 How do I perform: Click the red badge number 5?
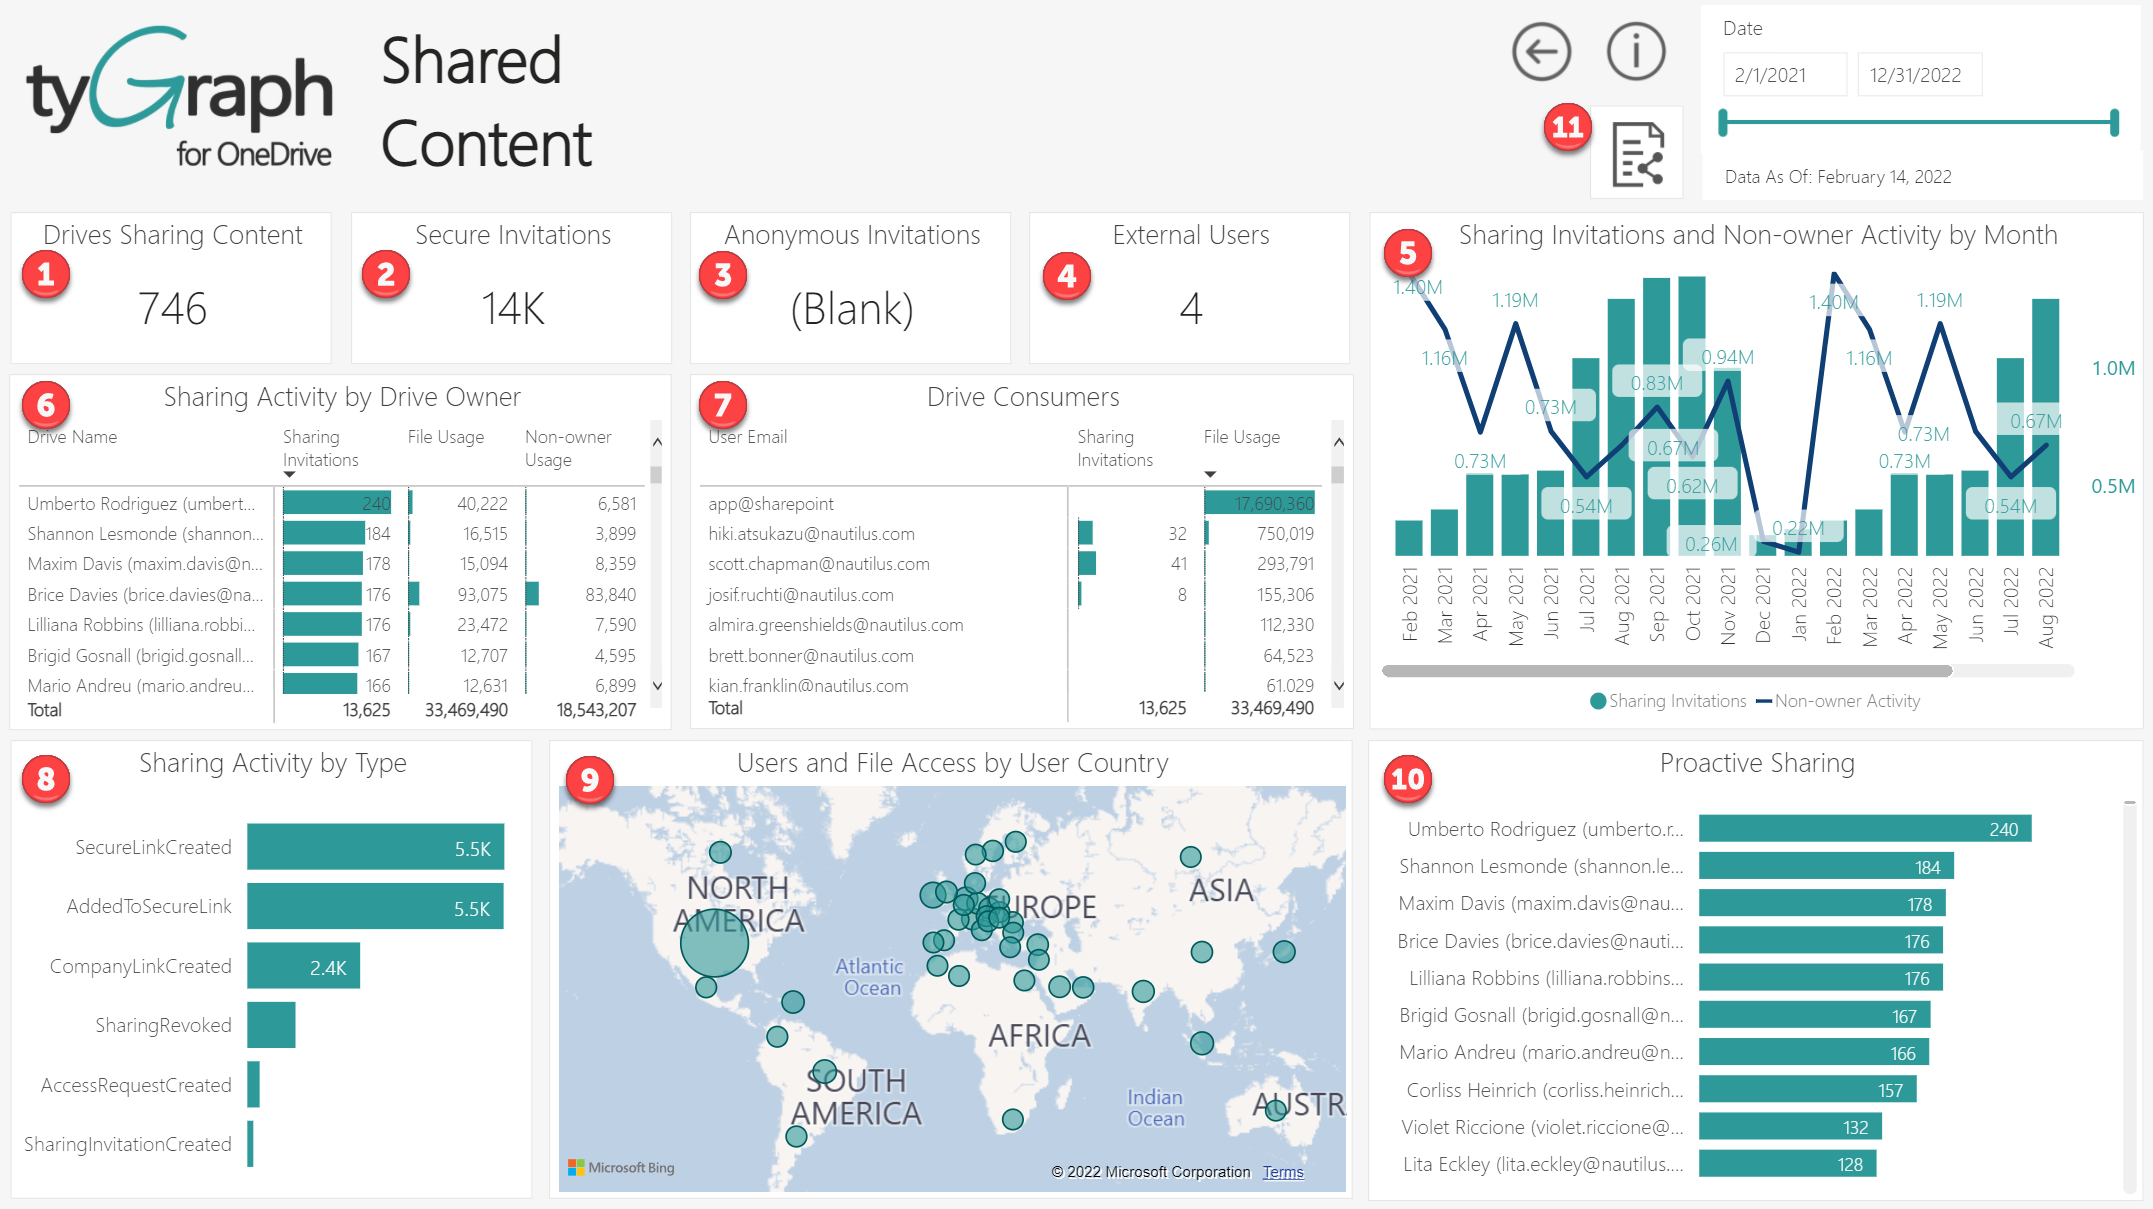(x=1407, y=253)
